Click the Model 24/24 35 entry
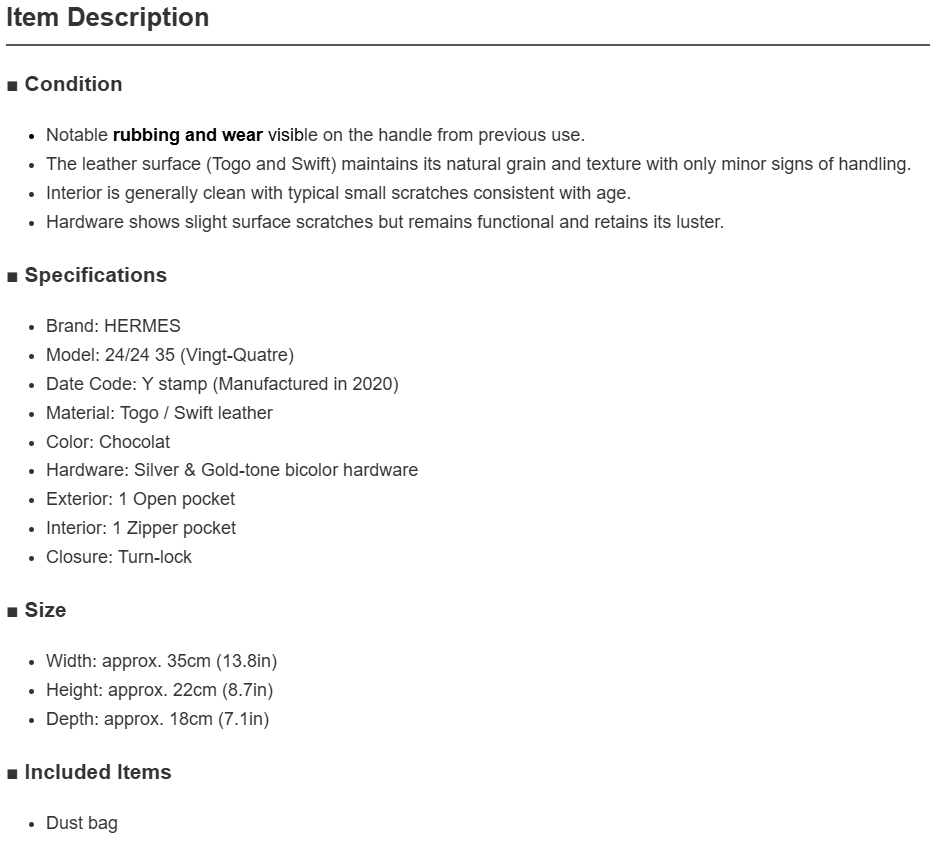This screenshot has width=930, height=868. point(170,355)
